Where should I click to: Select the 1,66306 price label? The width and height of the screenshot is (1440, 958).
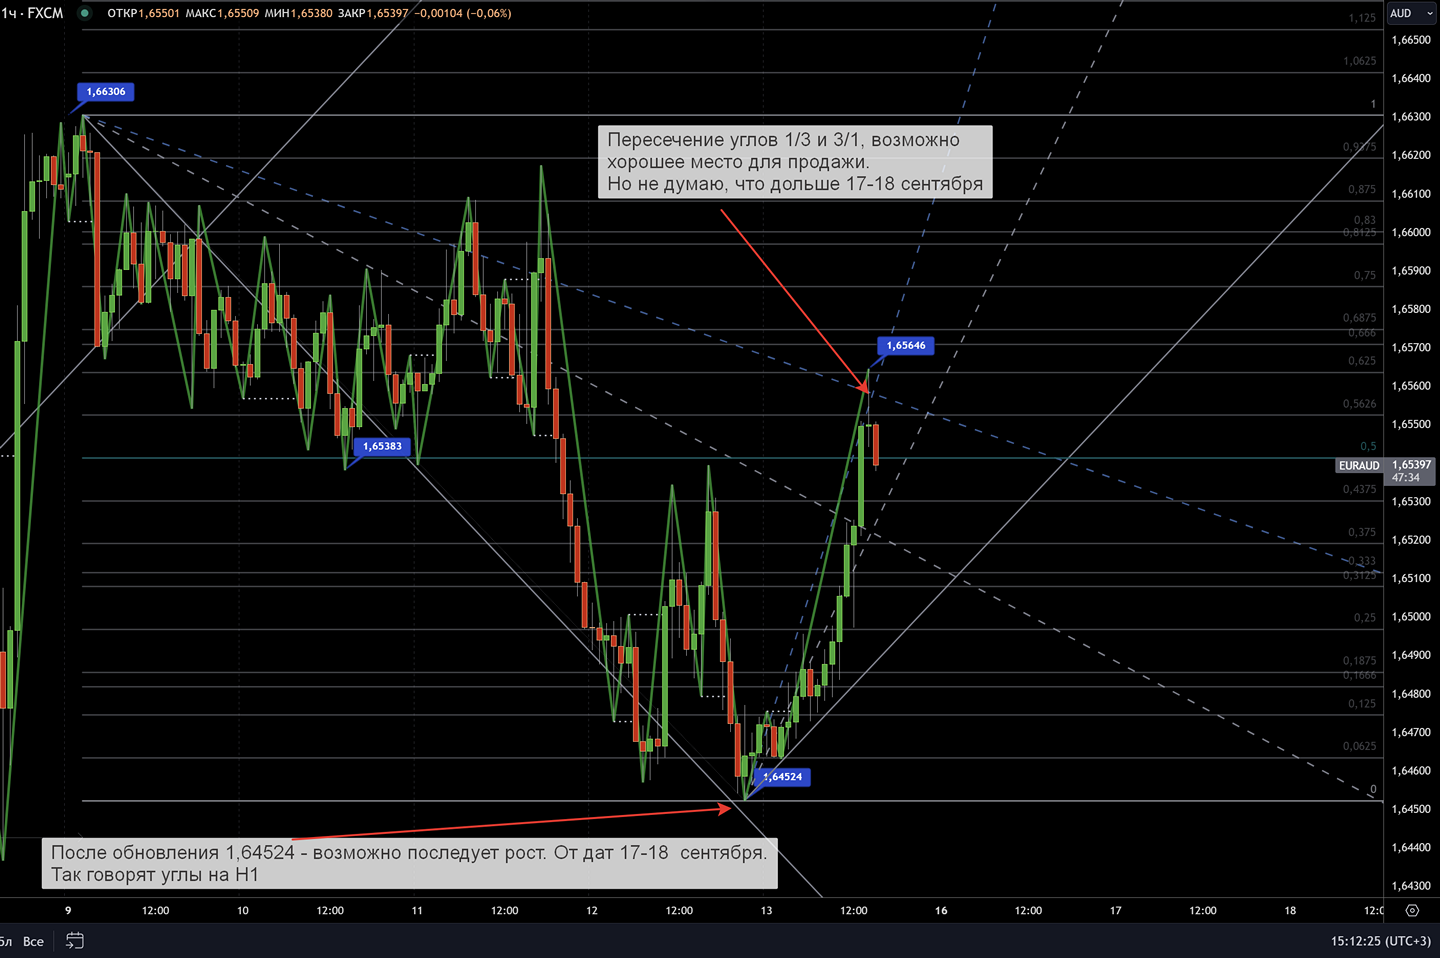(106, 91)
